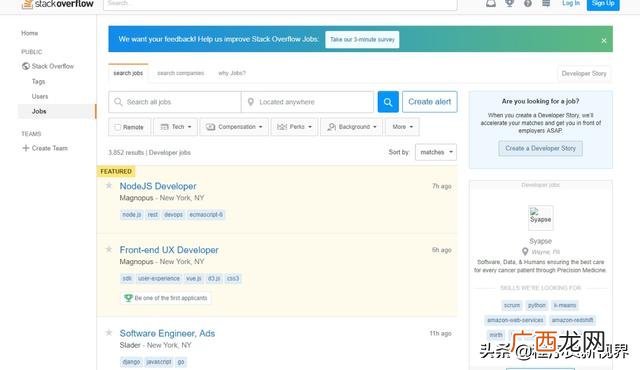This screenshot has width=640, height=370.
Task: Expand the Tech filter dropdown
Action: [176, 127]
